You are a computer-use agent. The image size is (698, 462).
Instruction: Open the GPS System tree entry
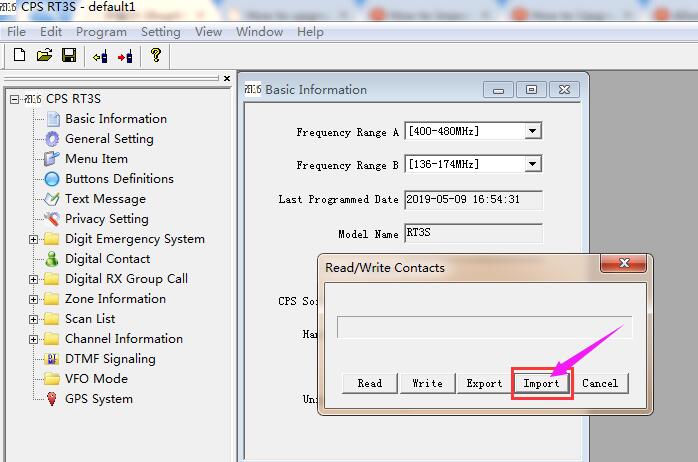click(99, 399)
